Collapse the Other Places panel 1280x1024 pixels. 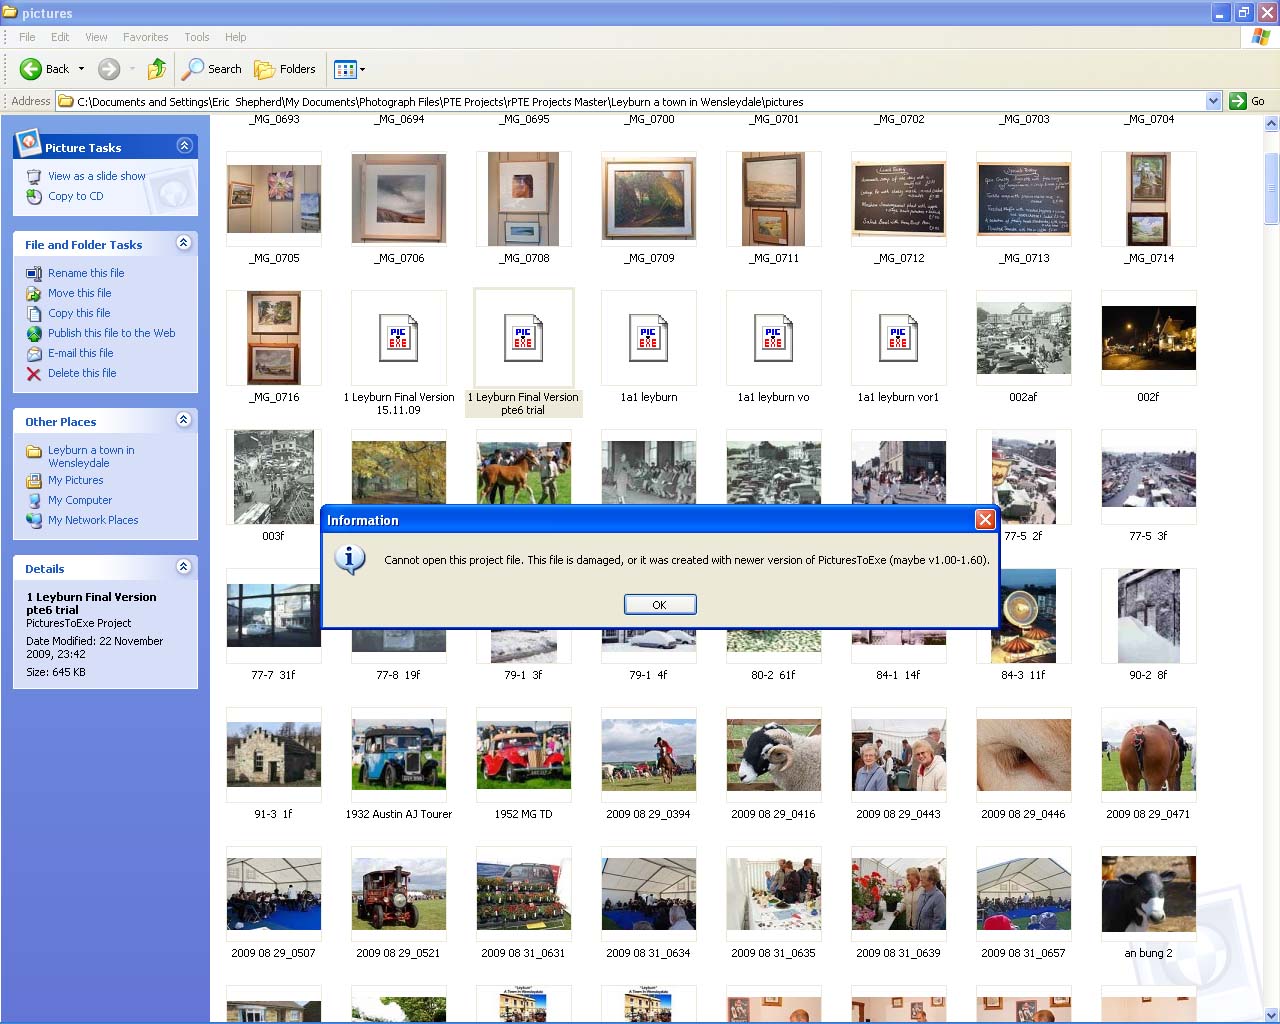click(x=184, y=420)
